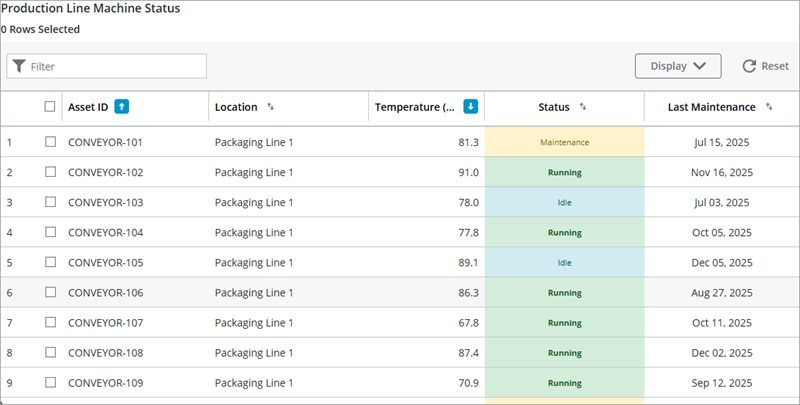Viewport: 800px width, 405px height.
Task: Click the date Oct 05, 2025
Action: tap(721, 233)
